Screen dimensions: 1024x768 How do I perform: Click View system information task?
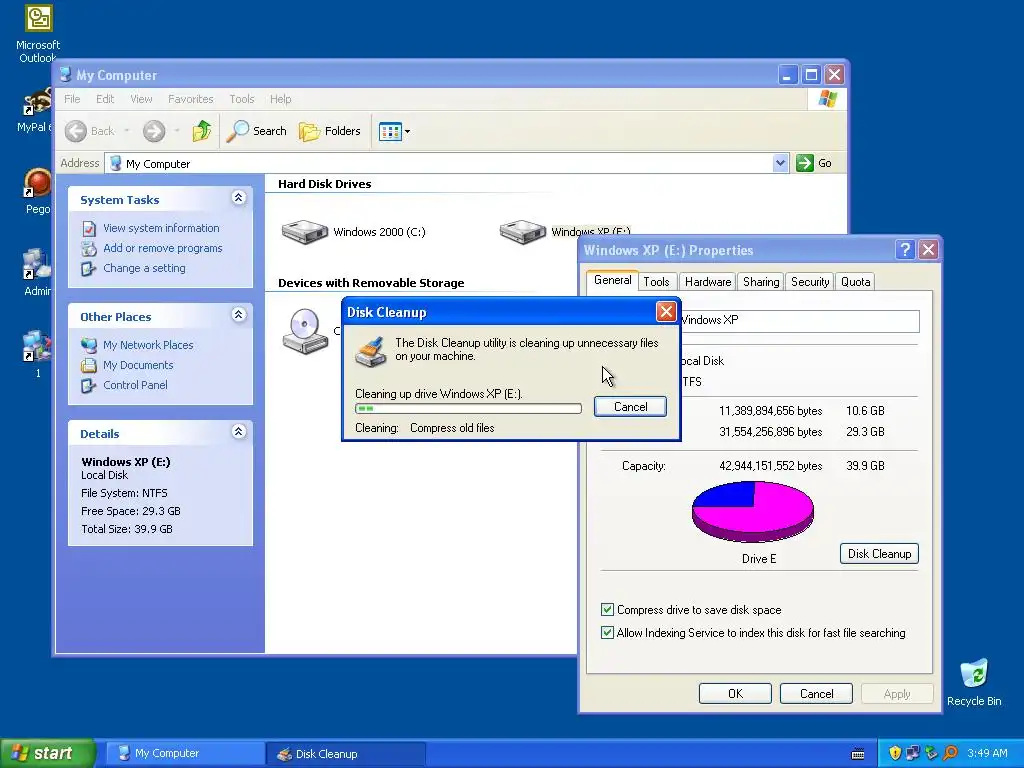[x=161, y=228]
